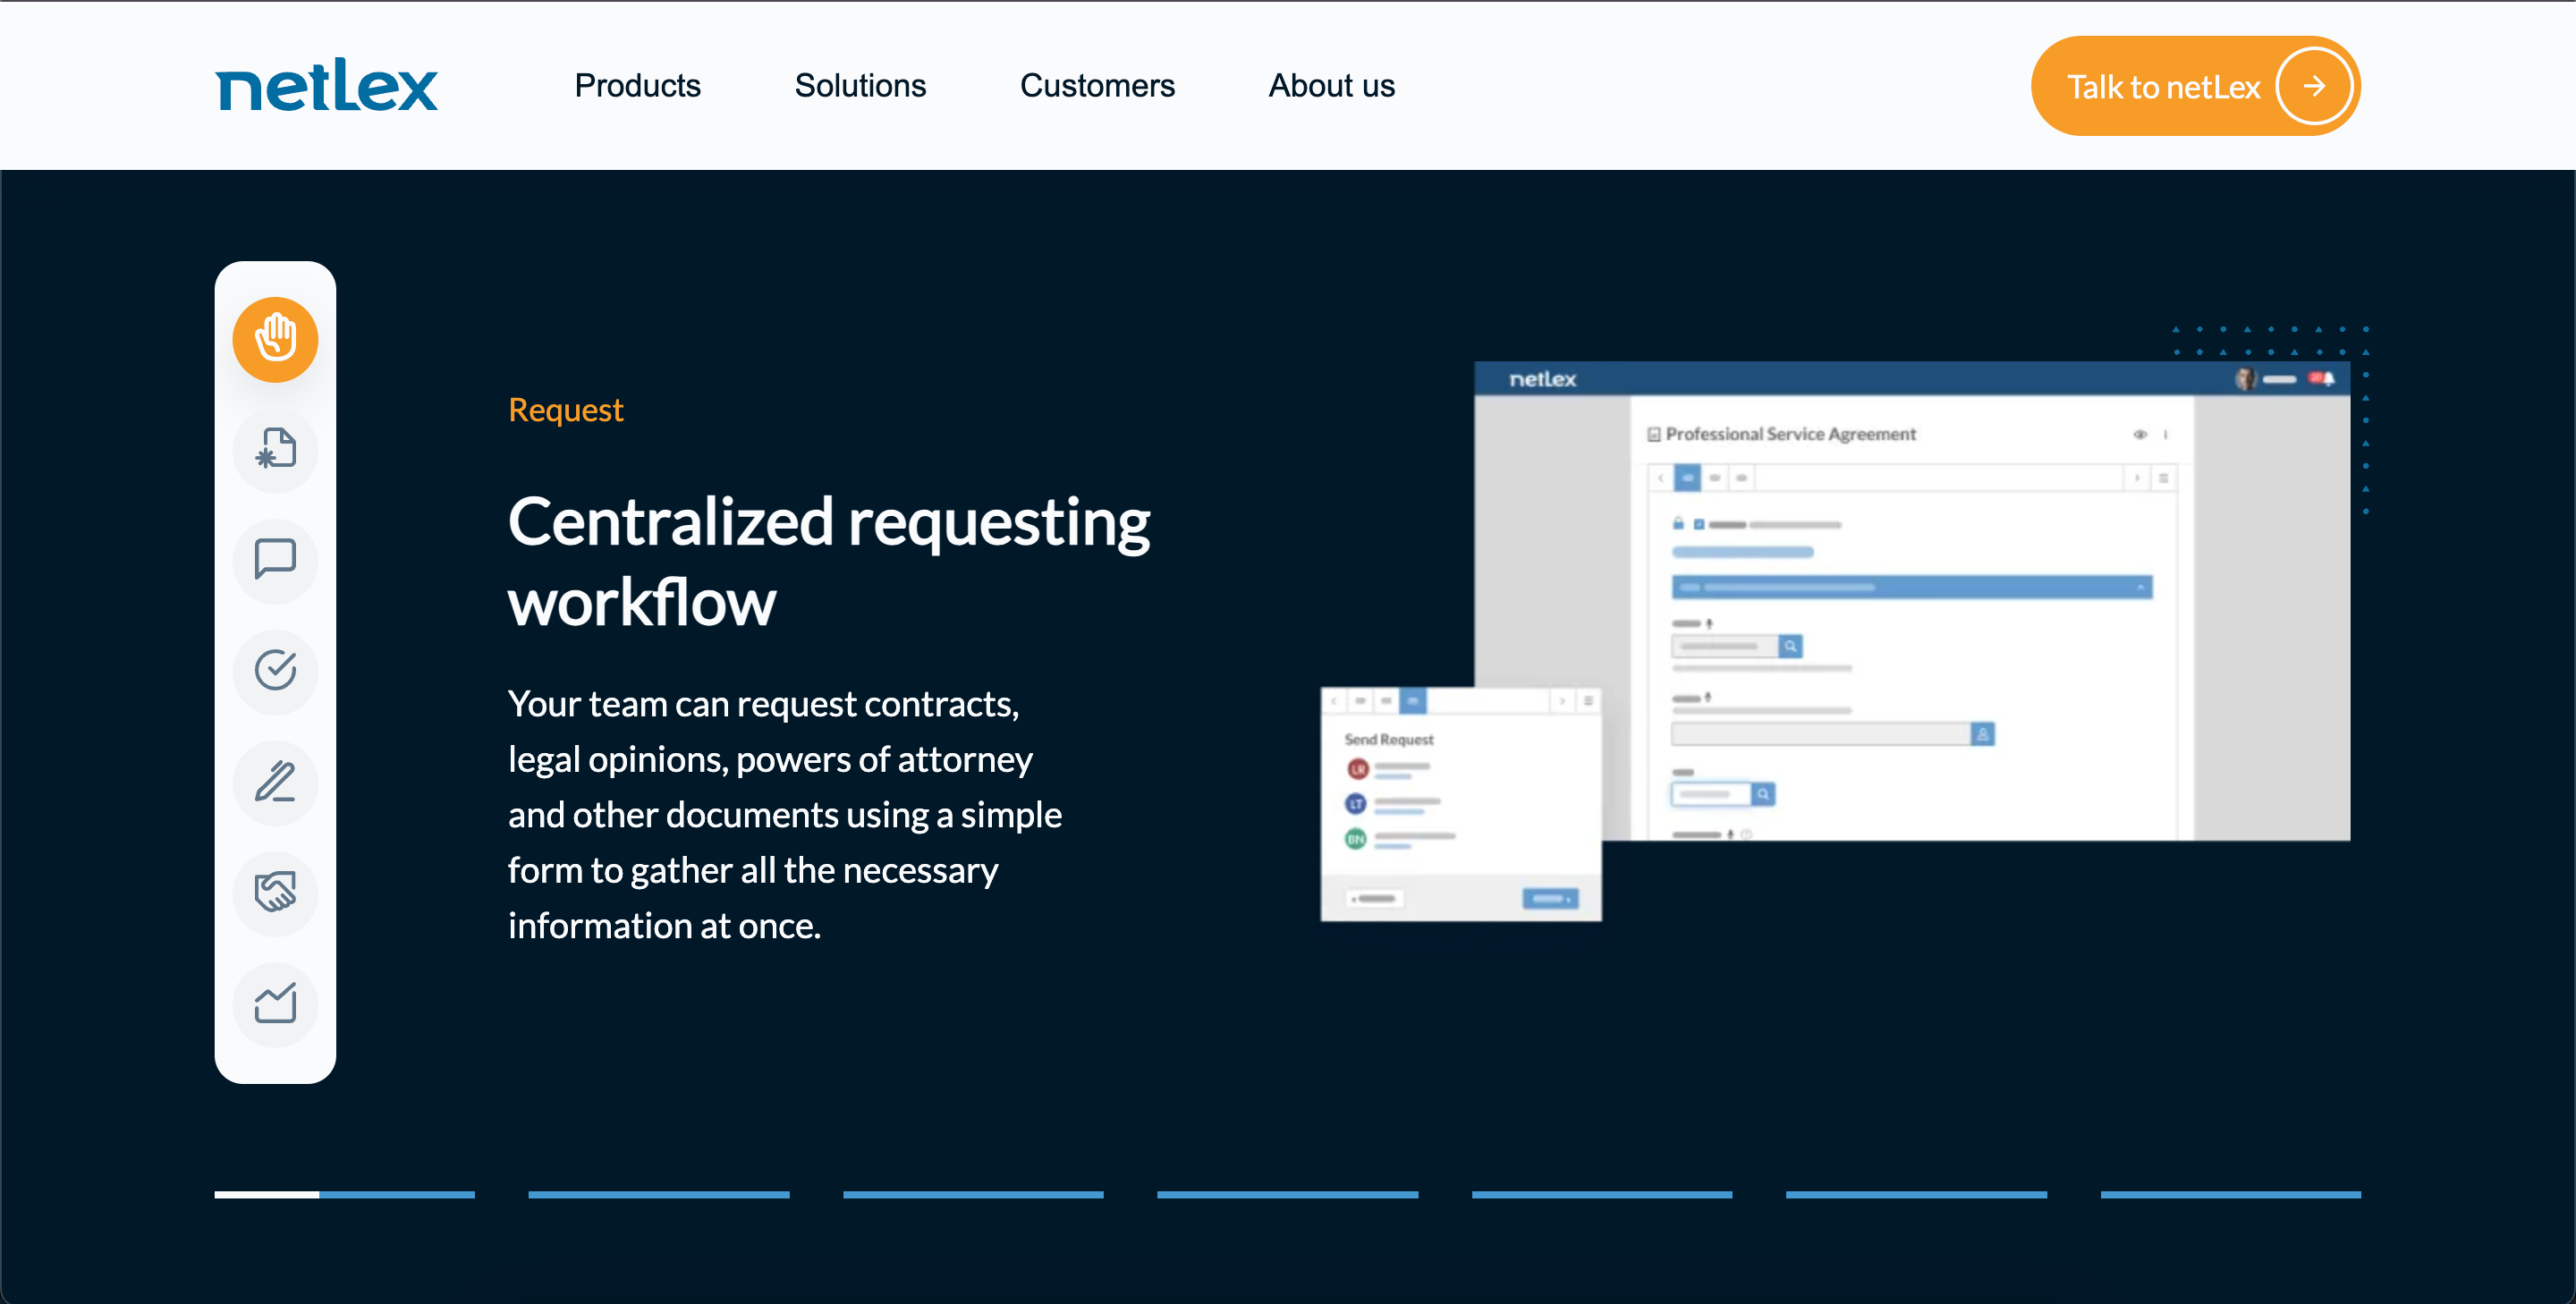Open the Customers menu

click(1097, 86)
